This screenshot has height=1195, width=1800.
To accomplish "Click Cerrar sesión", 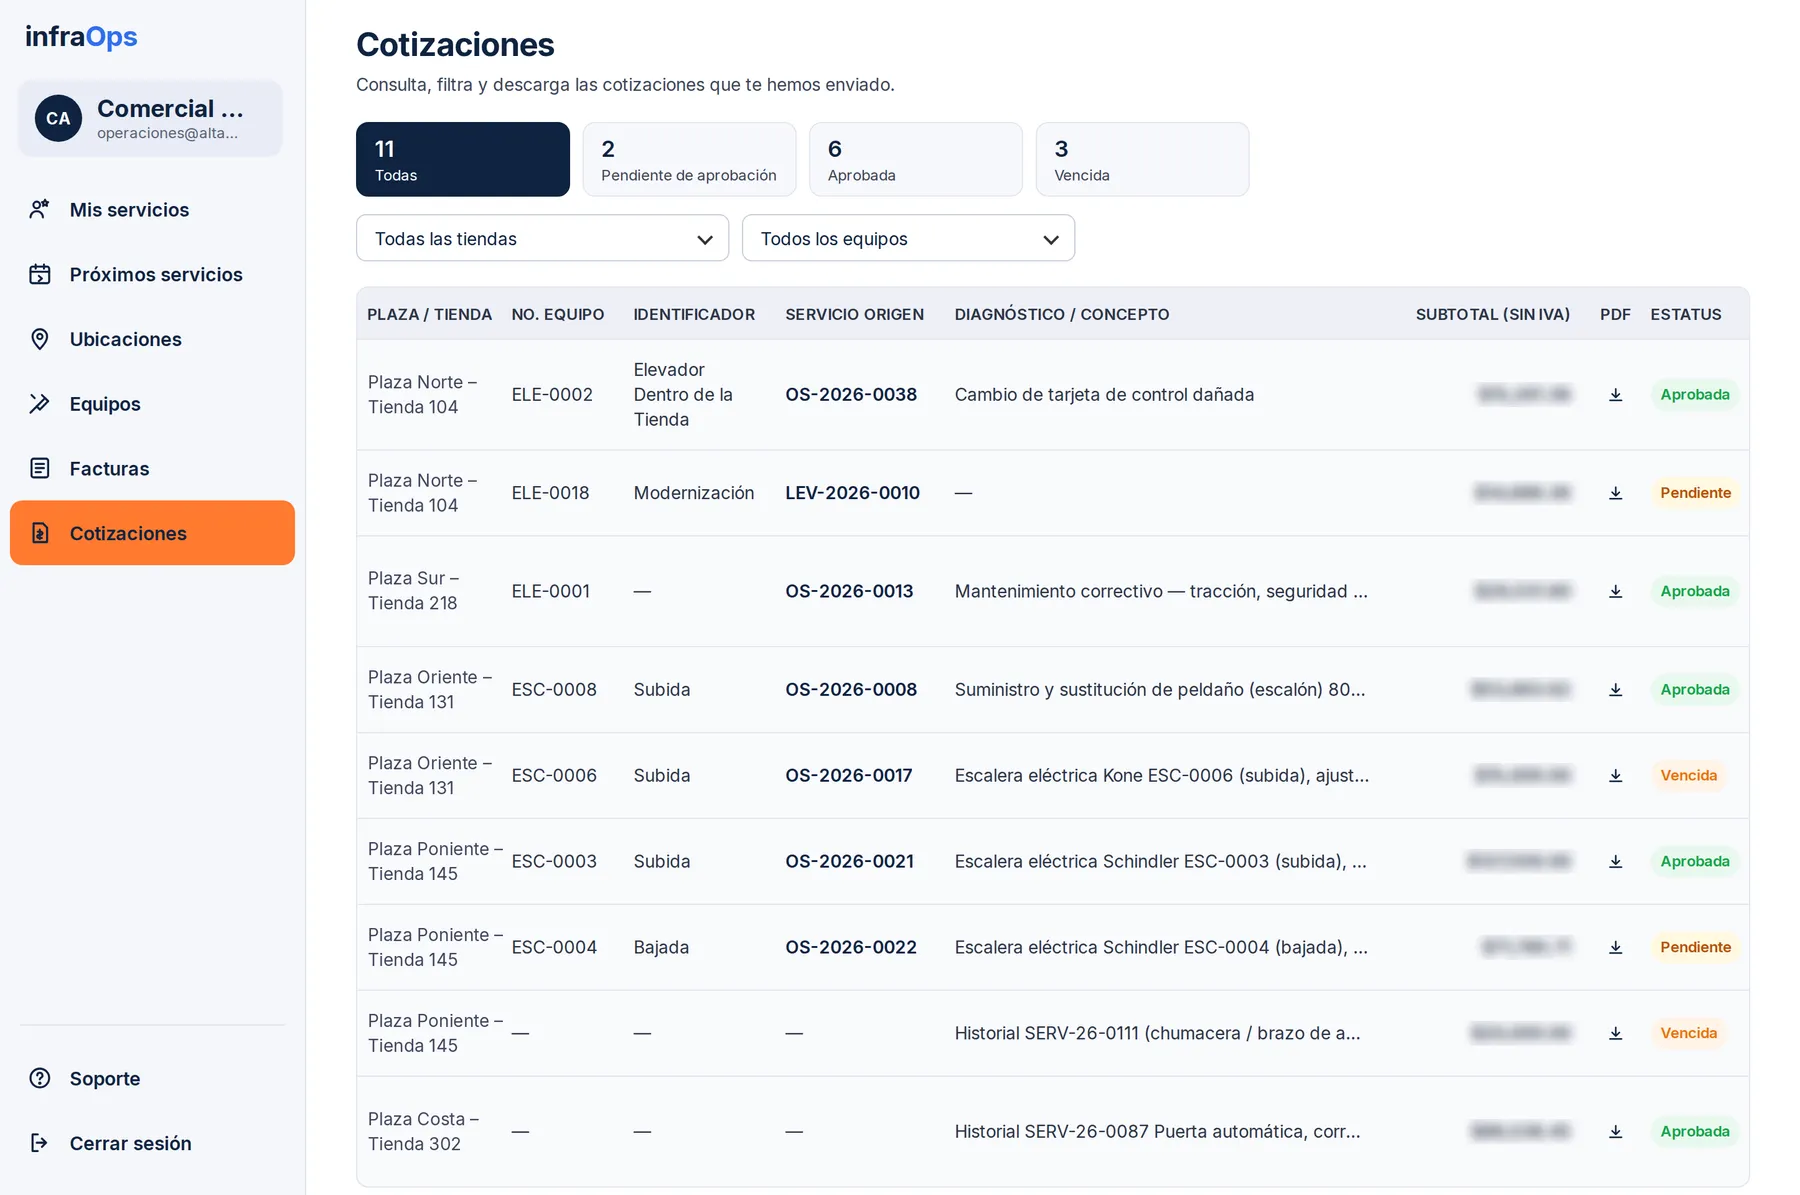I will tap(152, 1143).
